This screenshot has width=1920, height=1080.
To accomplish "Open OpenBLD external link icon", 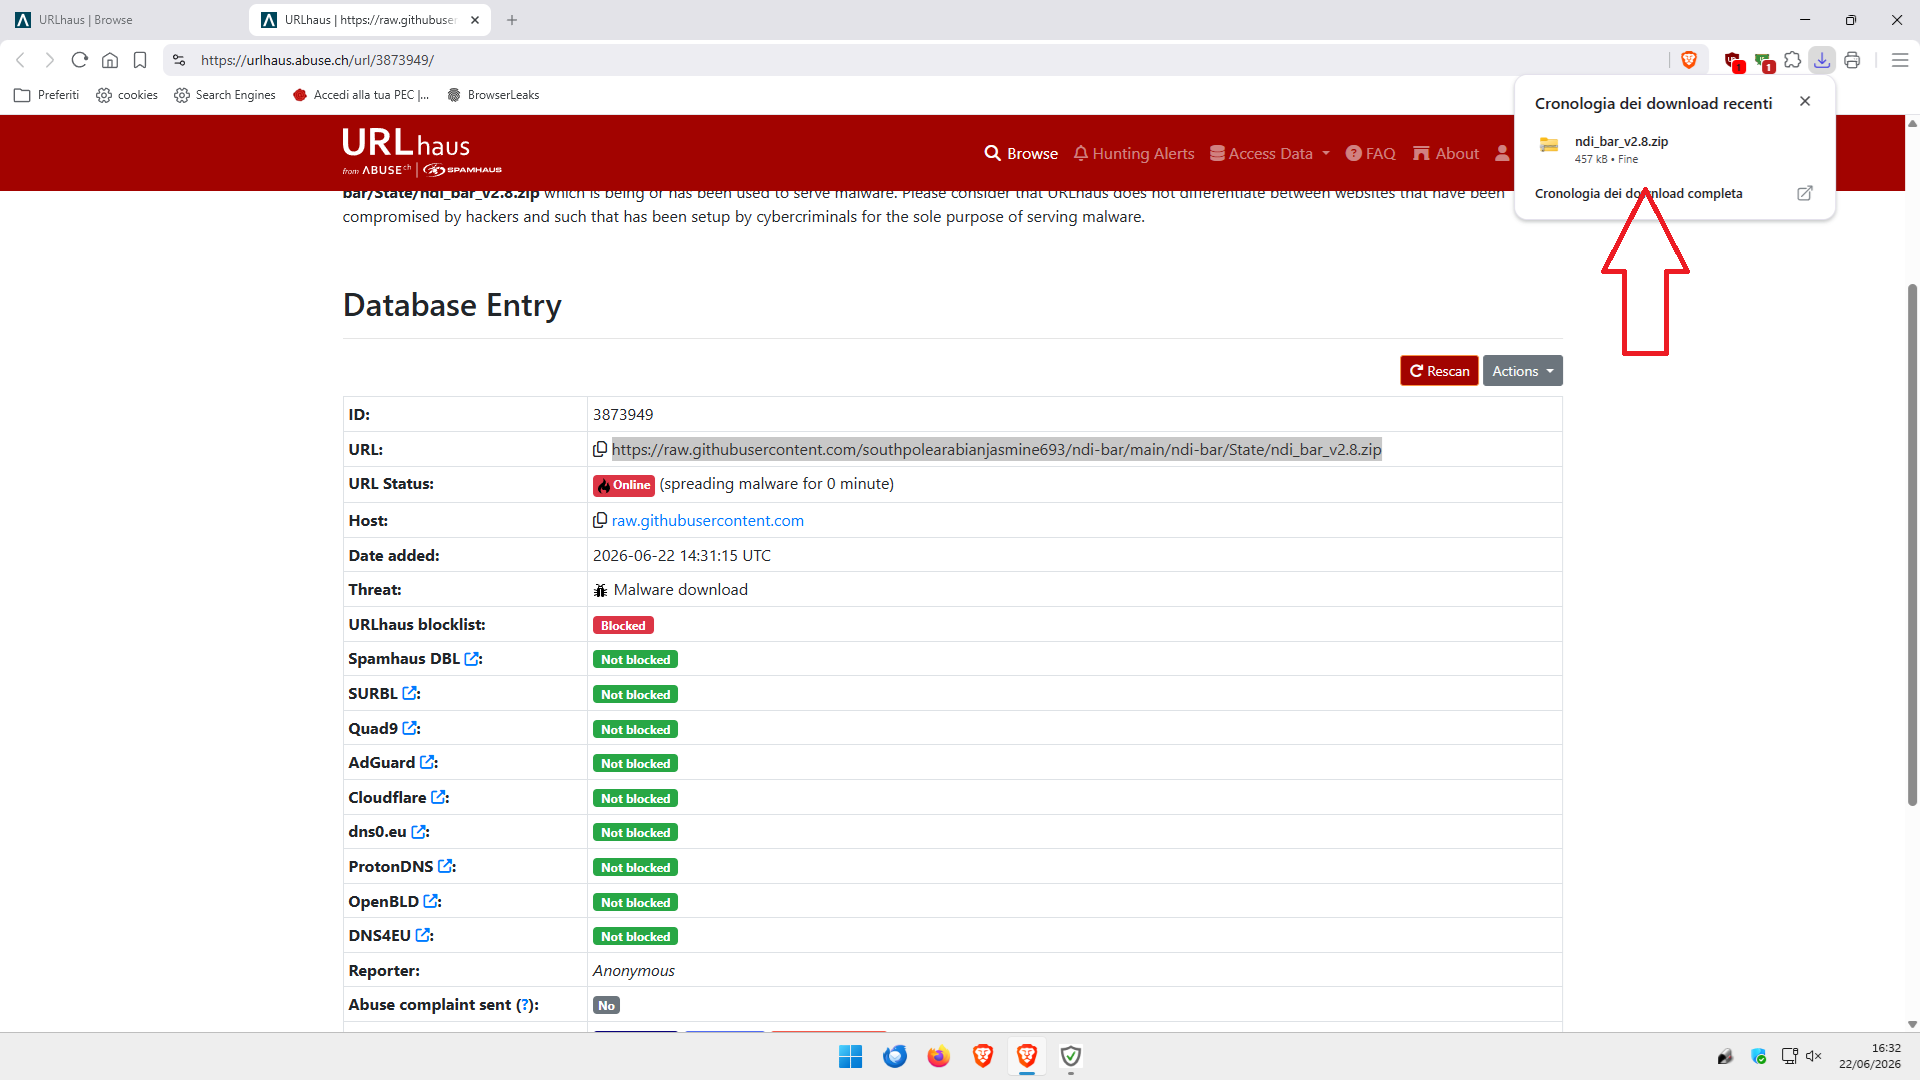I will (x=431, y=901).
